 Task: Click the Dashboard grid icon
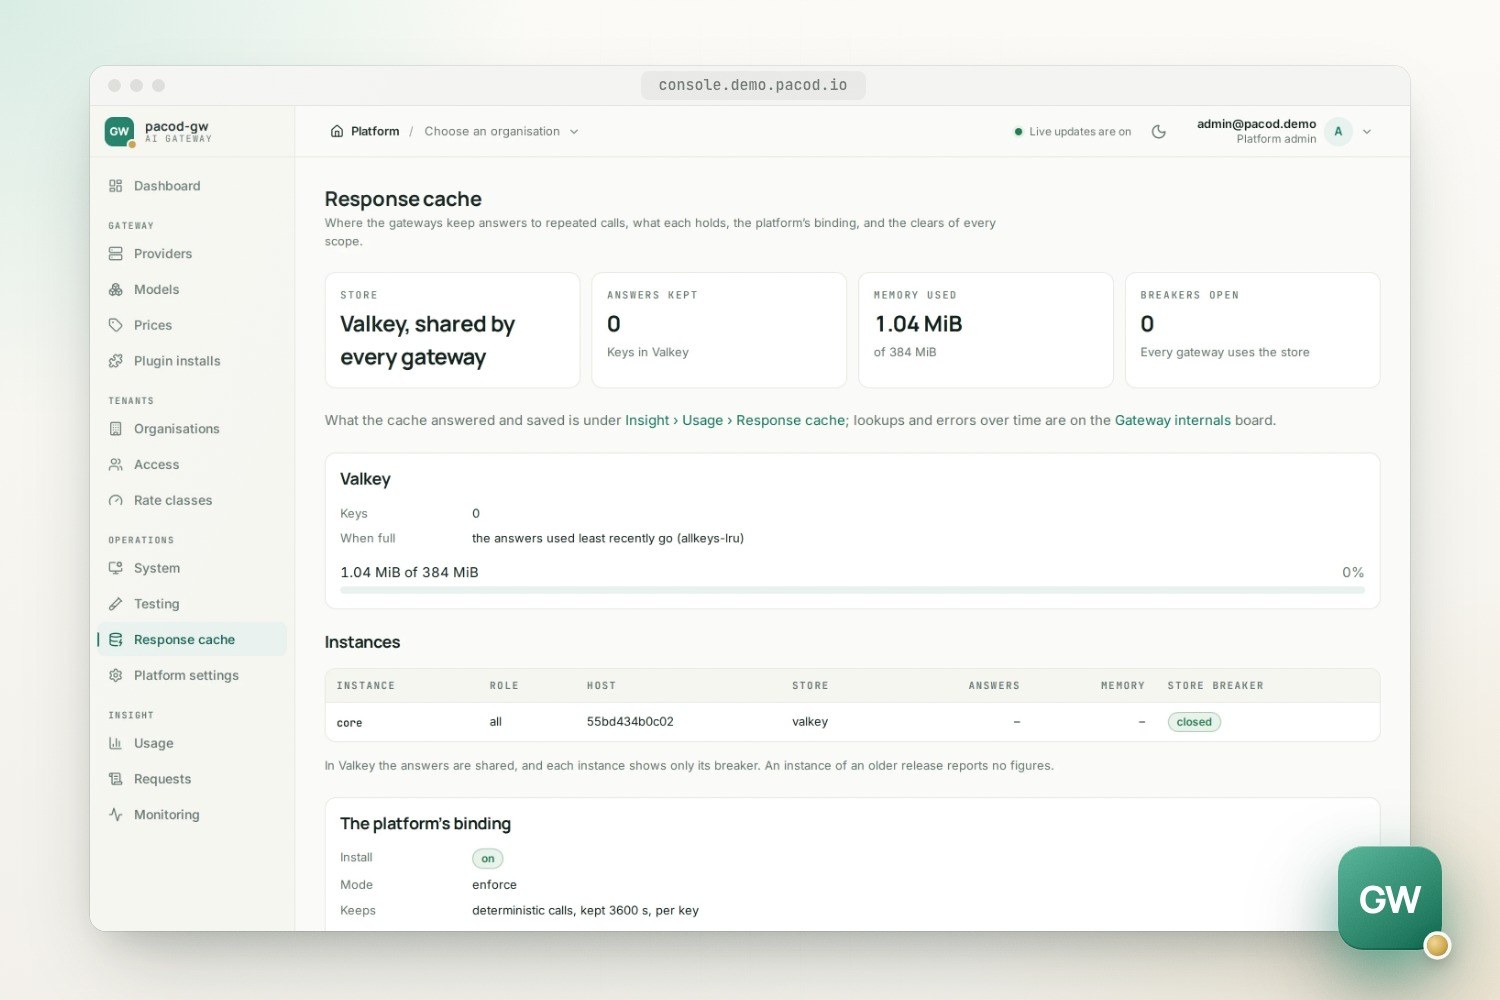116,186
